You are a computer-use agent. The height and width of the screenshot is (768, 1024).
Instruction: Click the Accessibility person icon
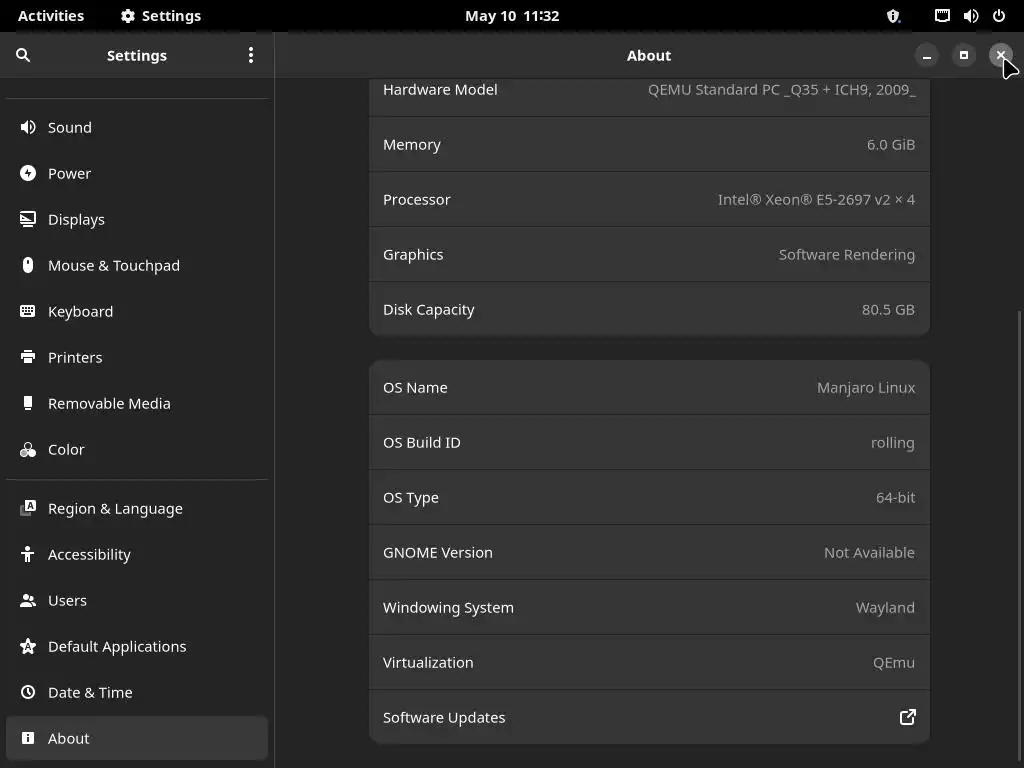(x=27, y=554)
